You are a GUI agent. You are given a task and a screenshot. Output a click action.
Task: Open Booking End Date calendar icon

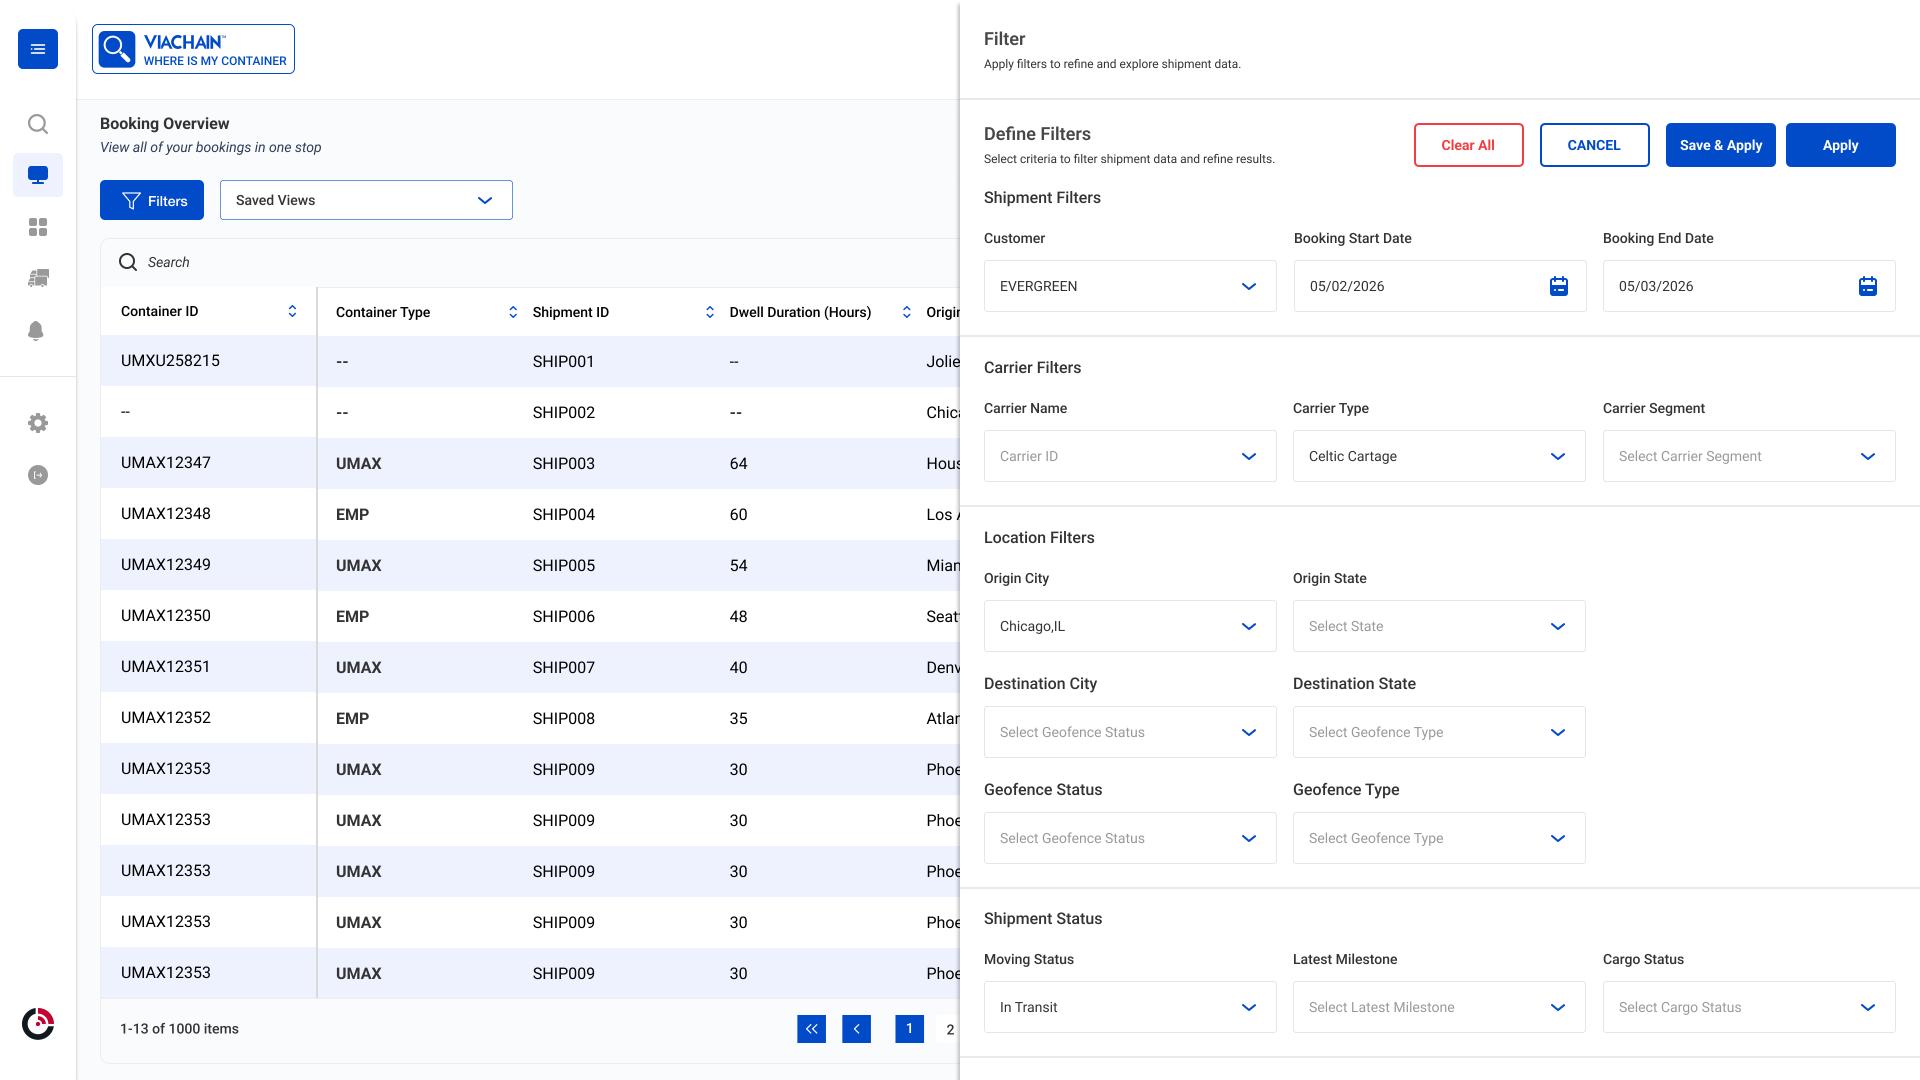[1867, 286]
